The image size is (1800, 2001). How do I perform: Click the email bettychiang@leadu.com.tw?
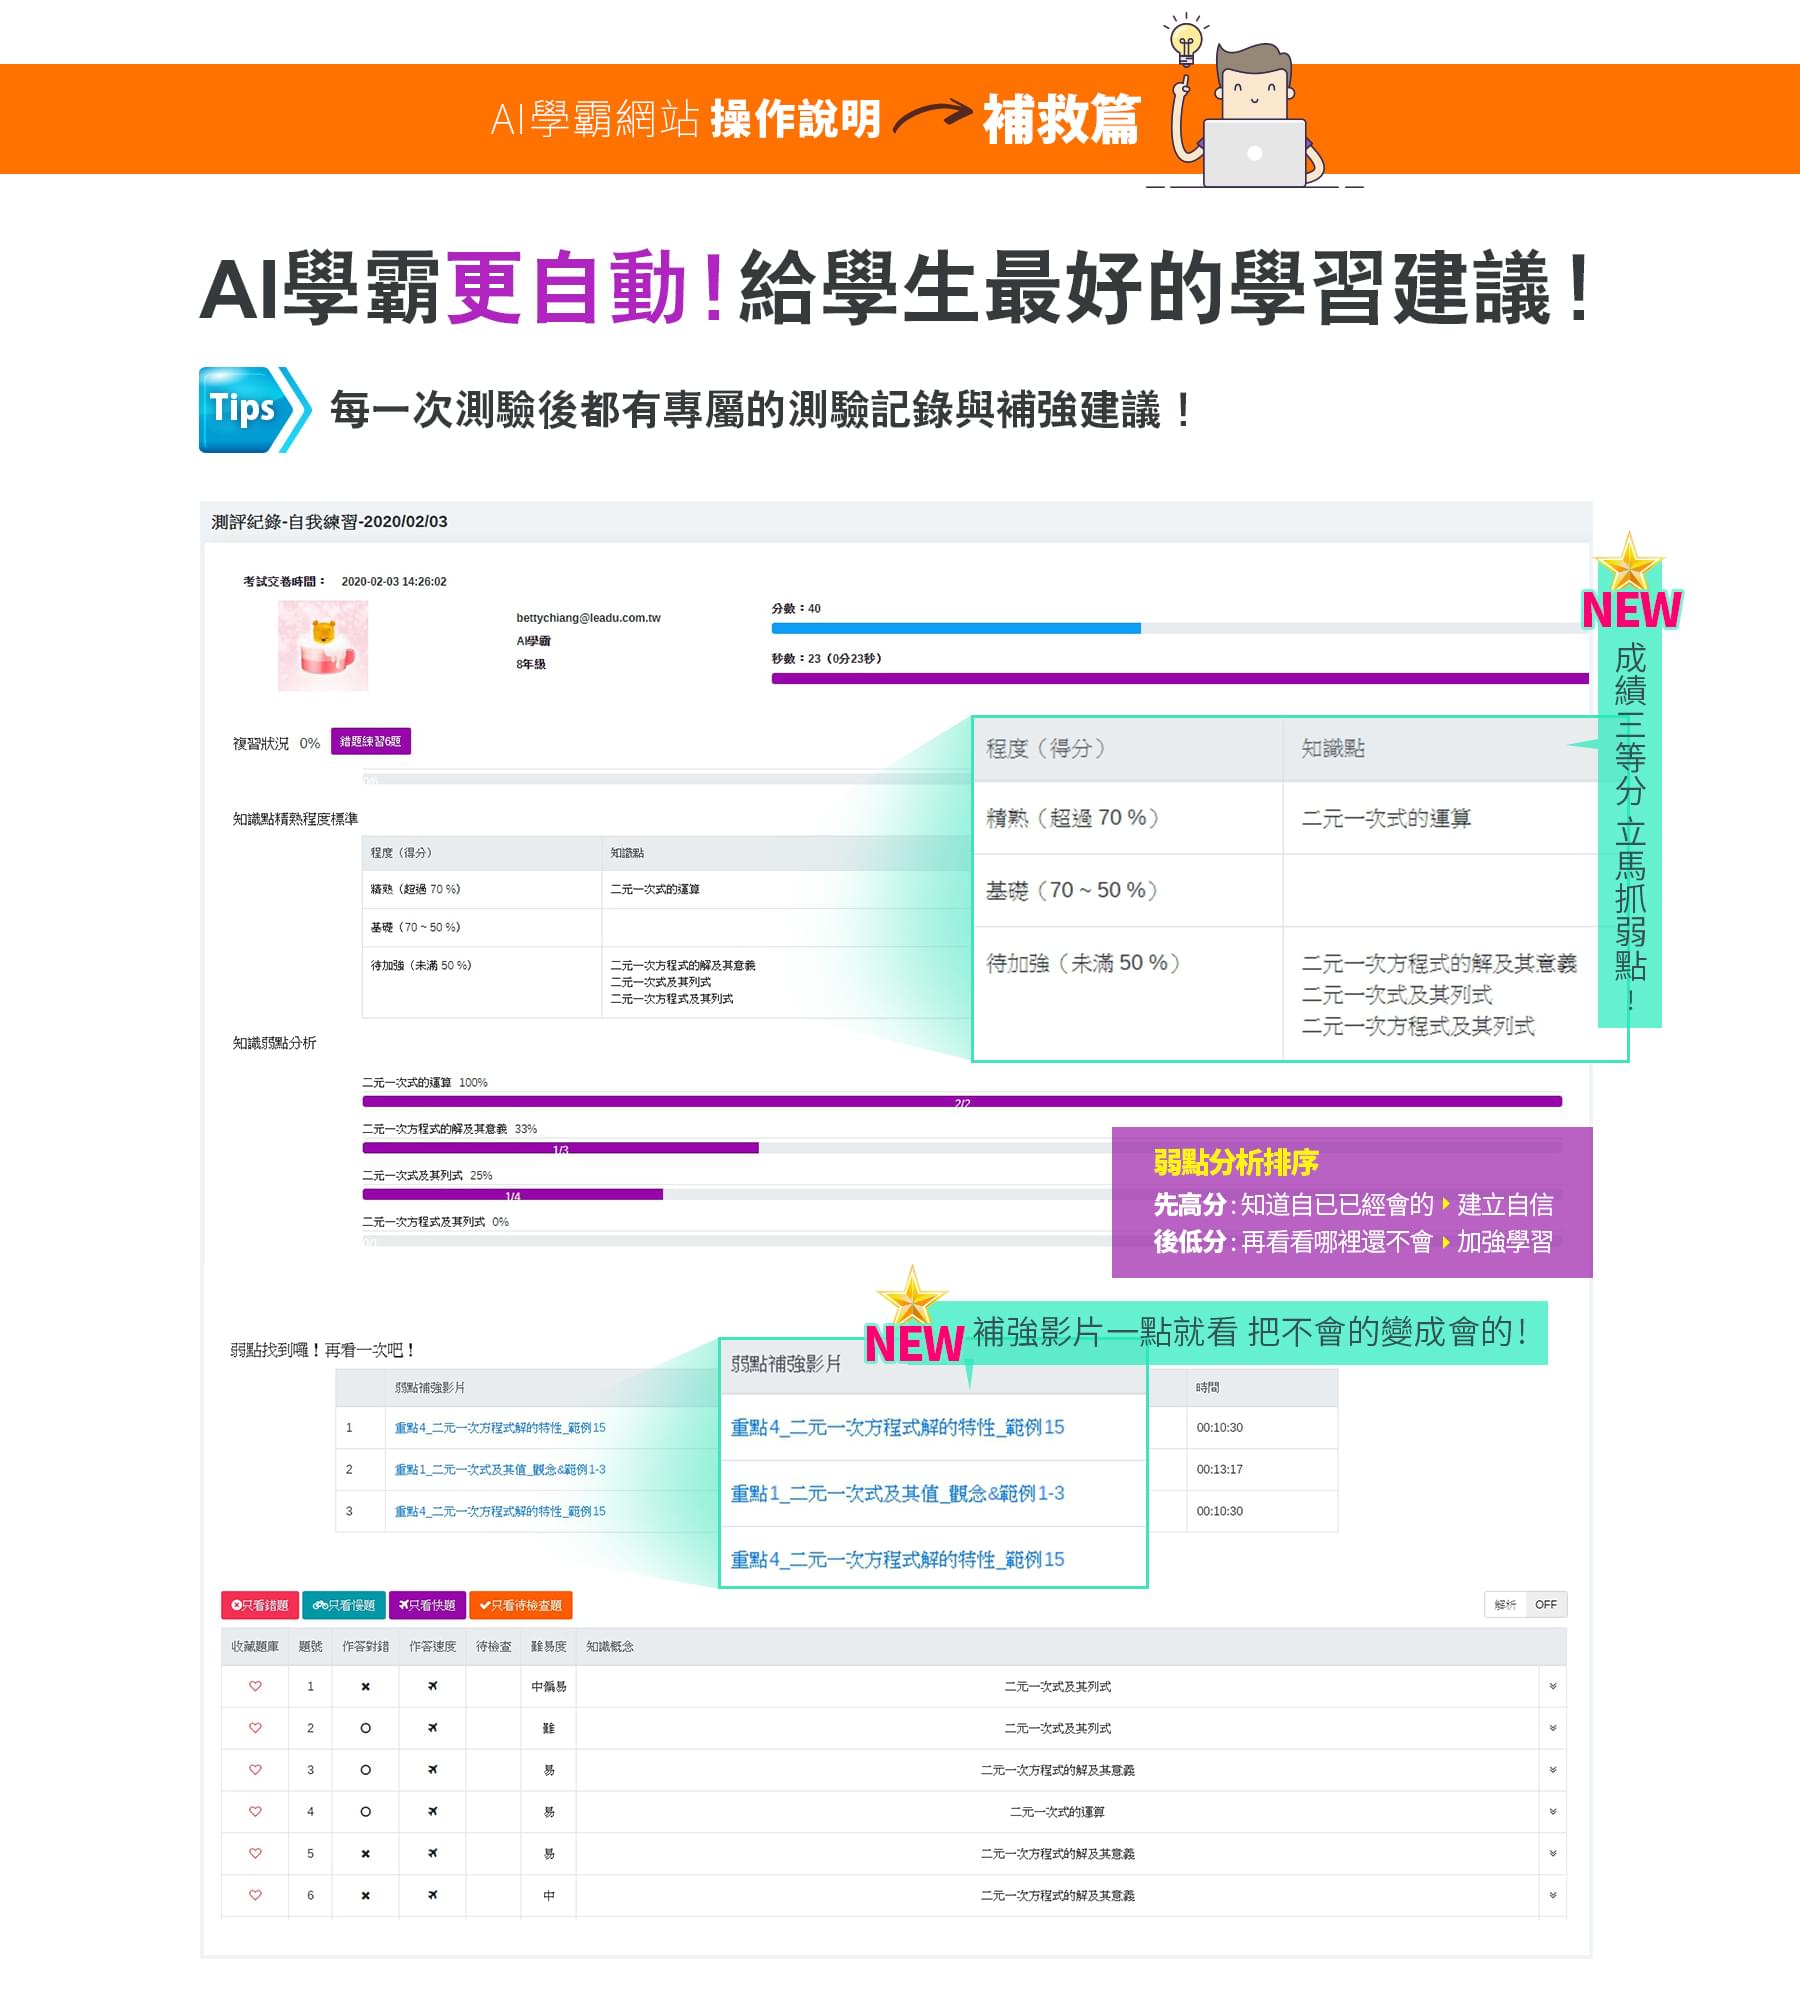588,618
